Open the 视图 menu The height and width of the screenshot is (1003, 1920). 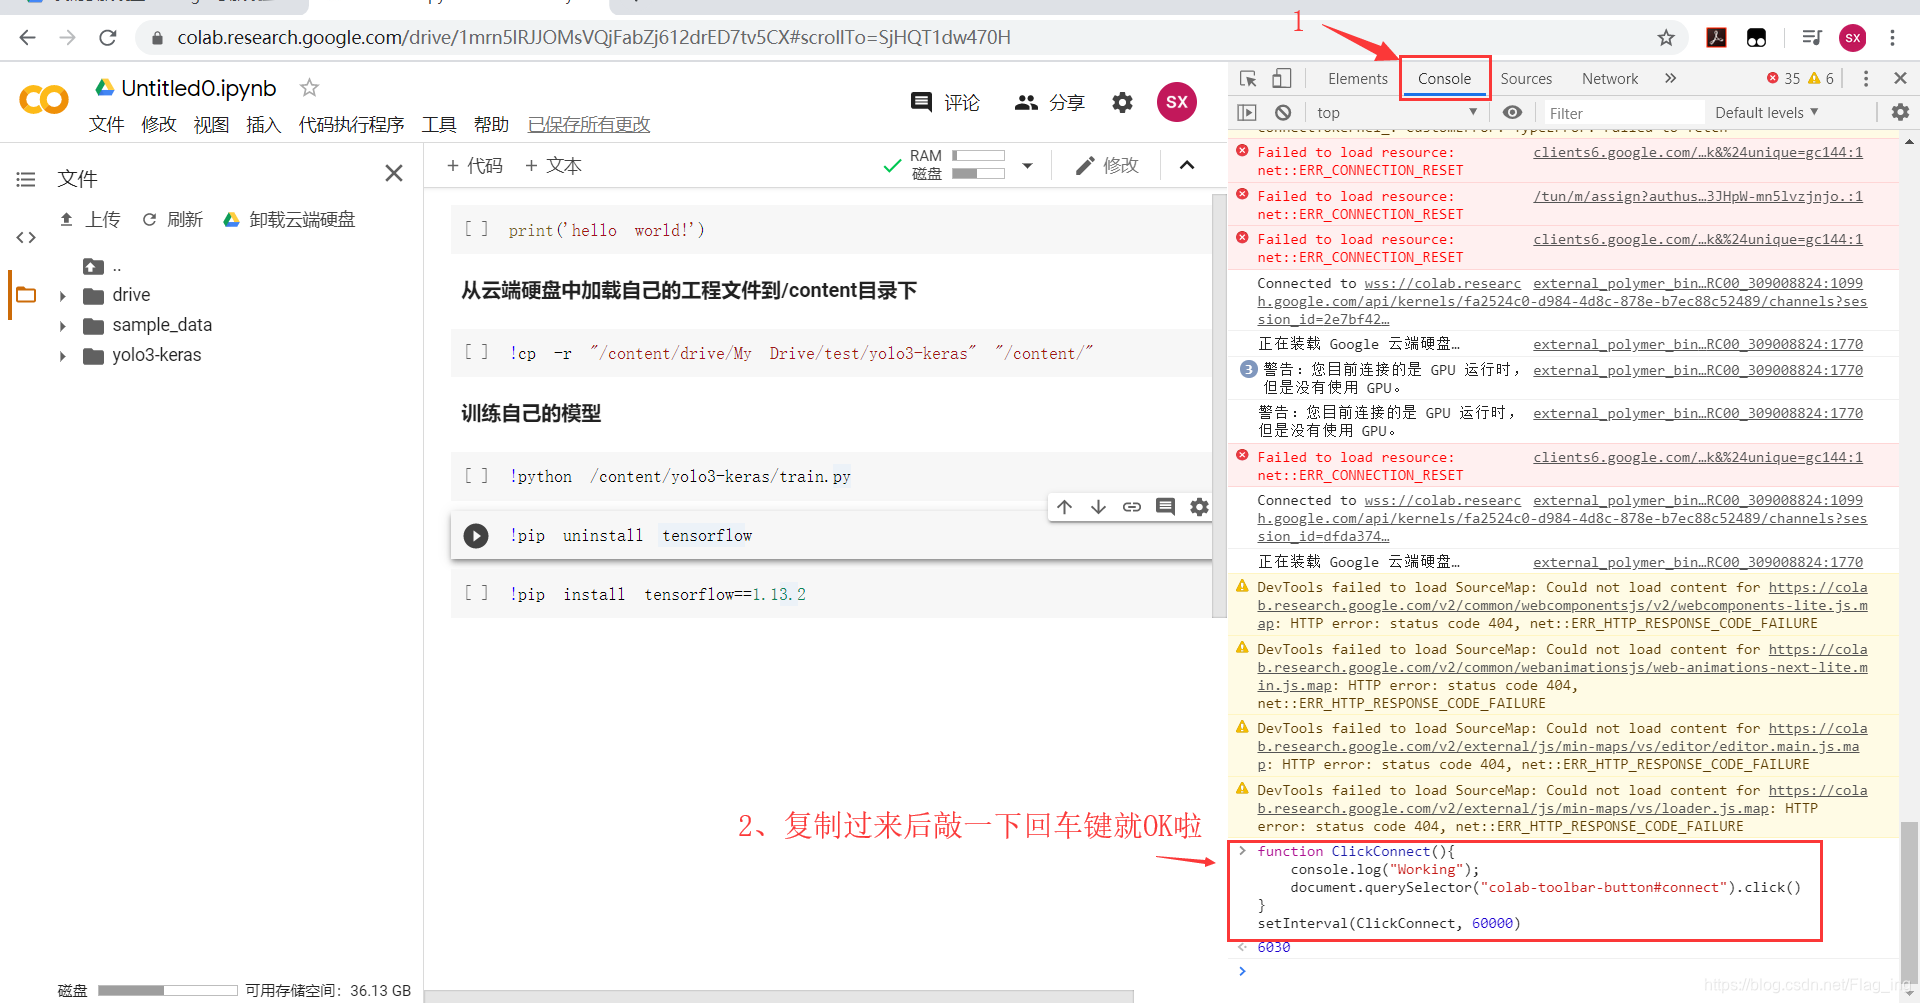click(211, 124)
